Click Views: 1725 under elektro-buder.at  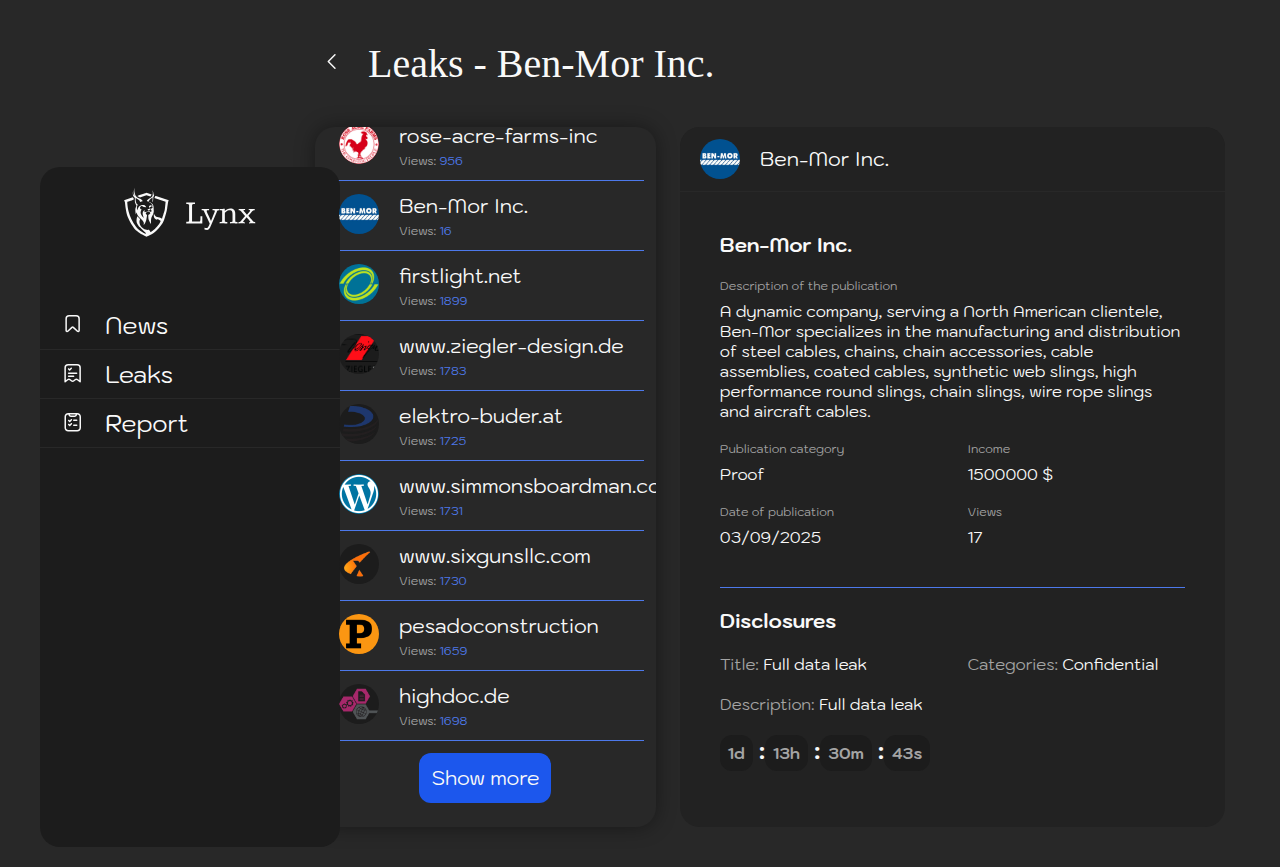(x=433, y=441)
